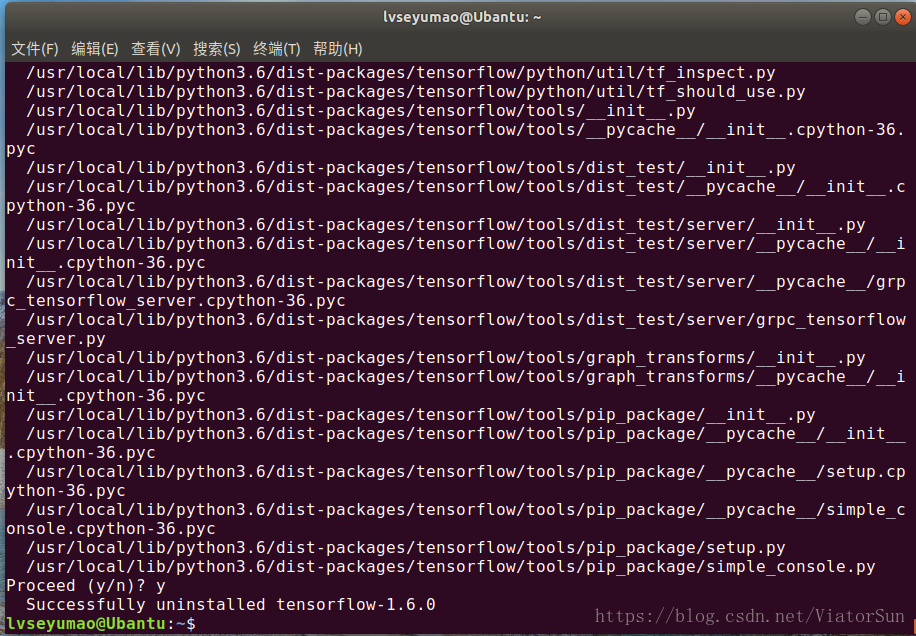Close the terminal window

[903, 17]
